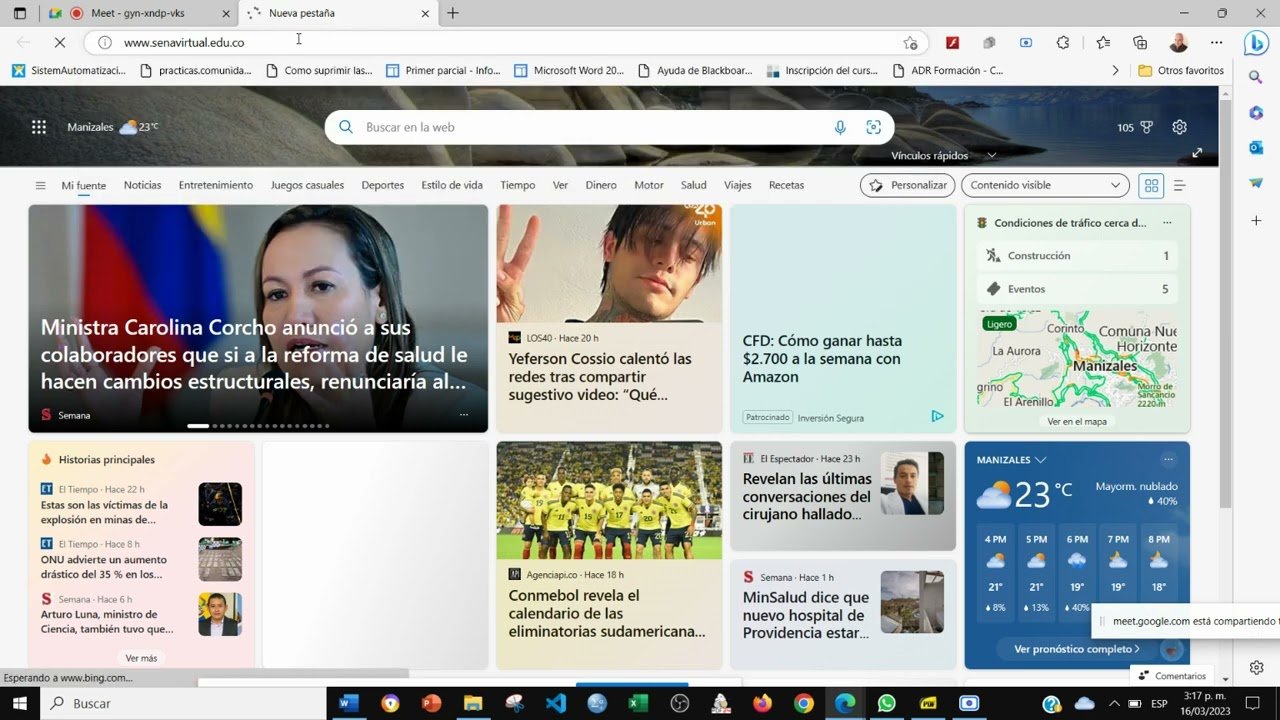Expand Manizales location chevron in weather card
Image resolution: width=1280 pixels, height=720 pixels.
[x=1041, y=460]
